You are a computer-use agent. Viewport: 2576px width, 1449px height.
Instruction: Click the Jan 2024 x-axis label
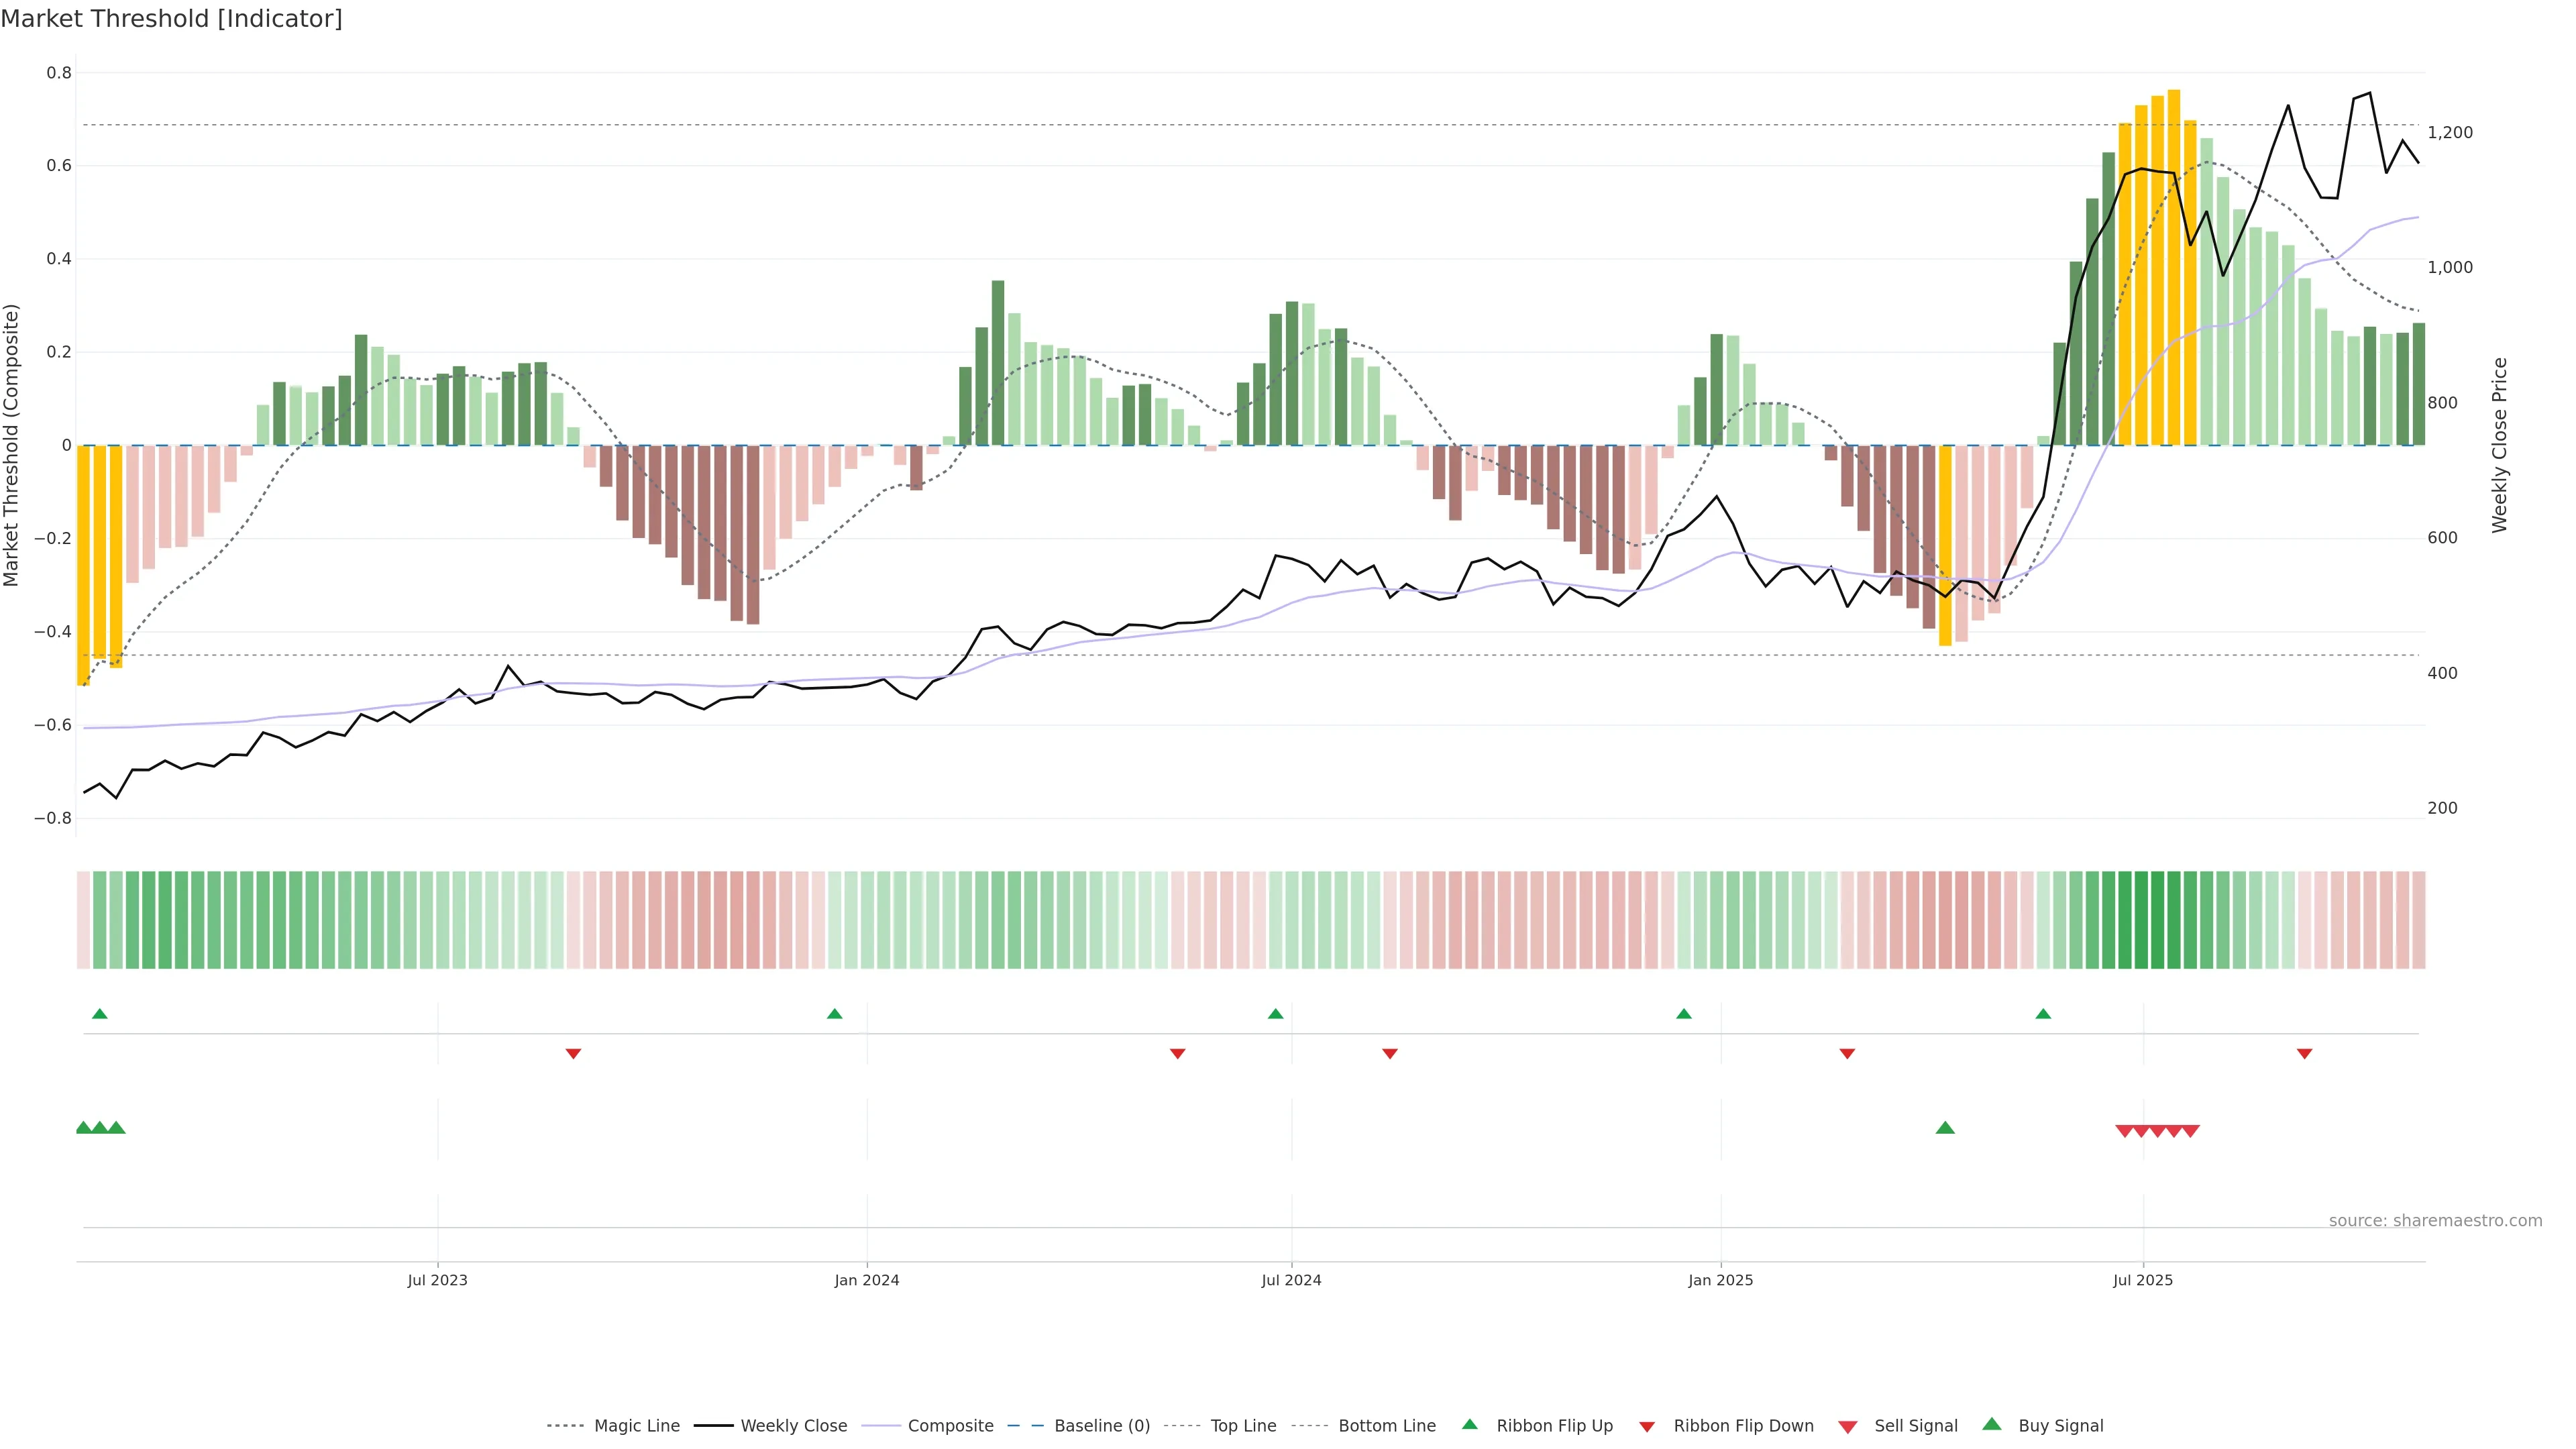[x=866, y=1280]
